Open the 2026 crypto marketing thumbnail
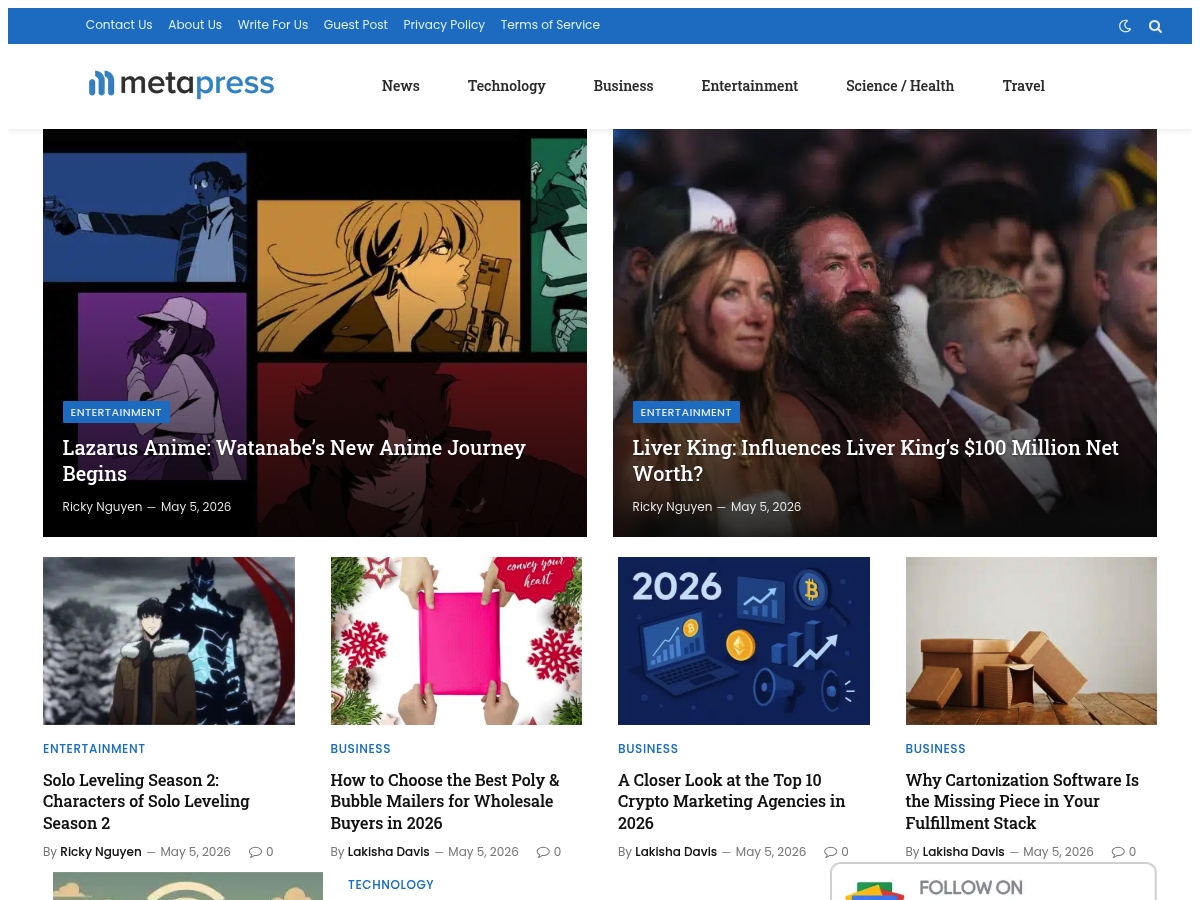1200x900 pixels. [744, 641]
